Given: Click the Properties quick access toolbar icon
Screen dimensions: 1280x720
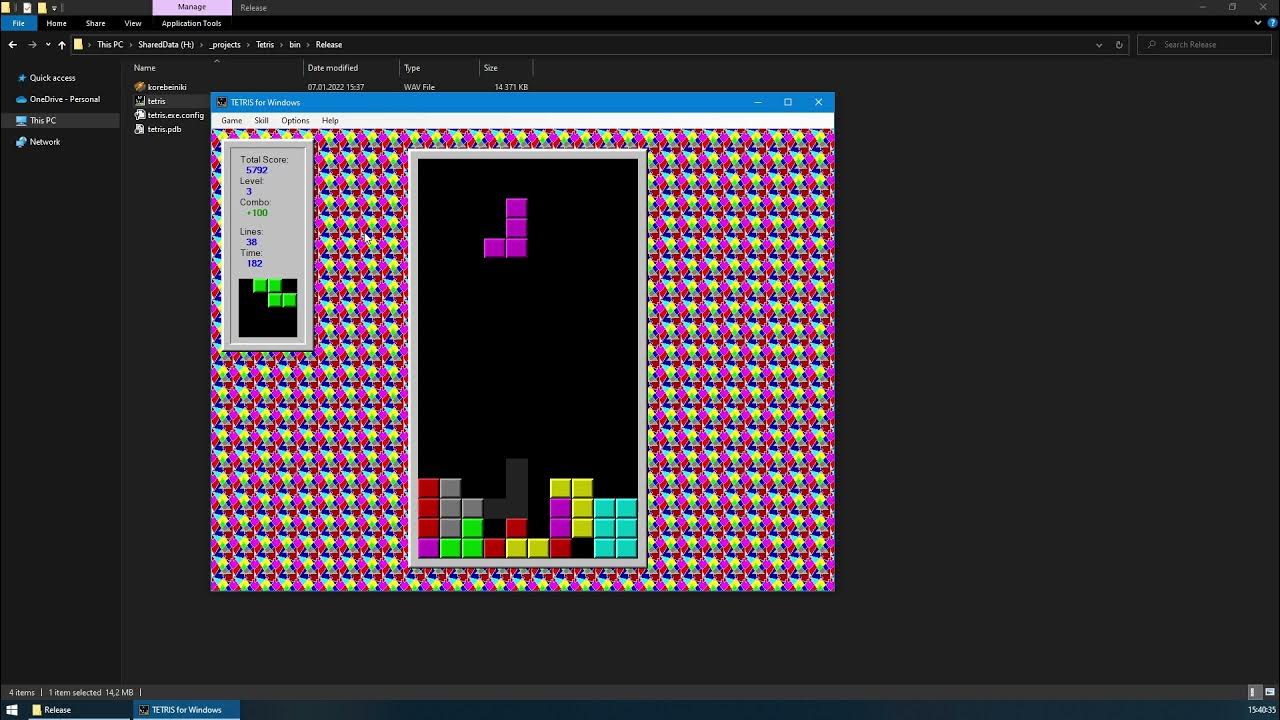Looking at the screenshot, I should (27, 7).
